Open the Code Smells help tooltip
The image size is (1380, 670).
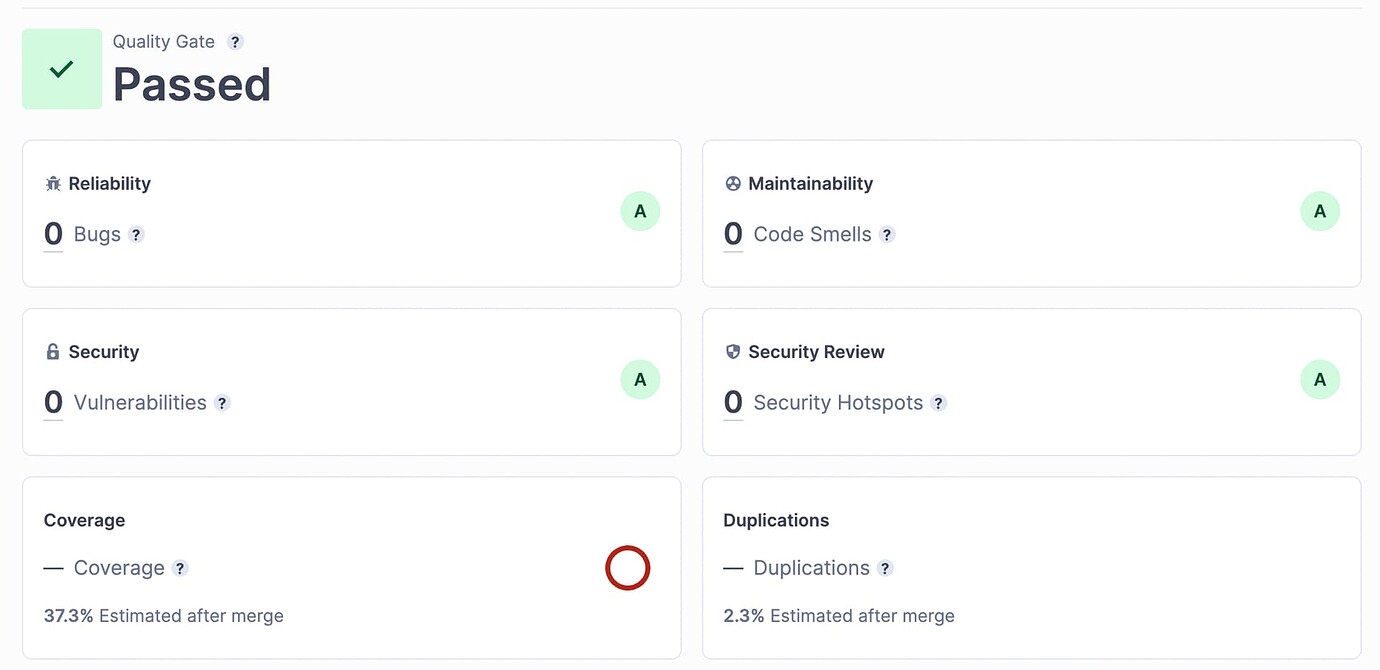coord(887,235)
